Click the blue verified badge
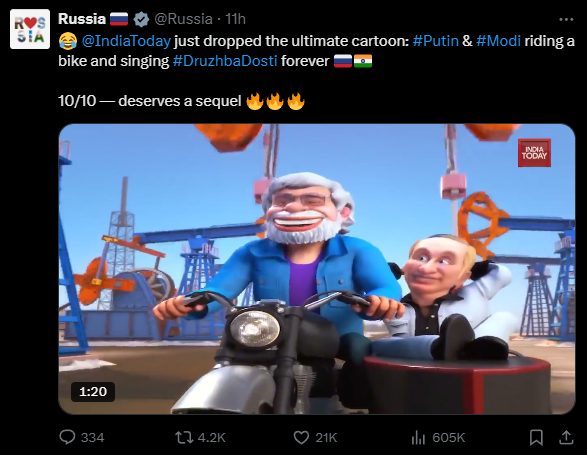The height and width of the screenshot is (455, 587). click(141, 19)
